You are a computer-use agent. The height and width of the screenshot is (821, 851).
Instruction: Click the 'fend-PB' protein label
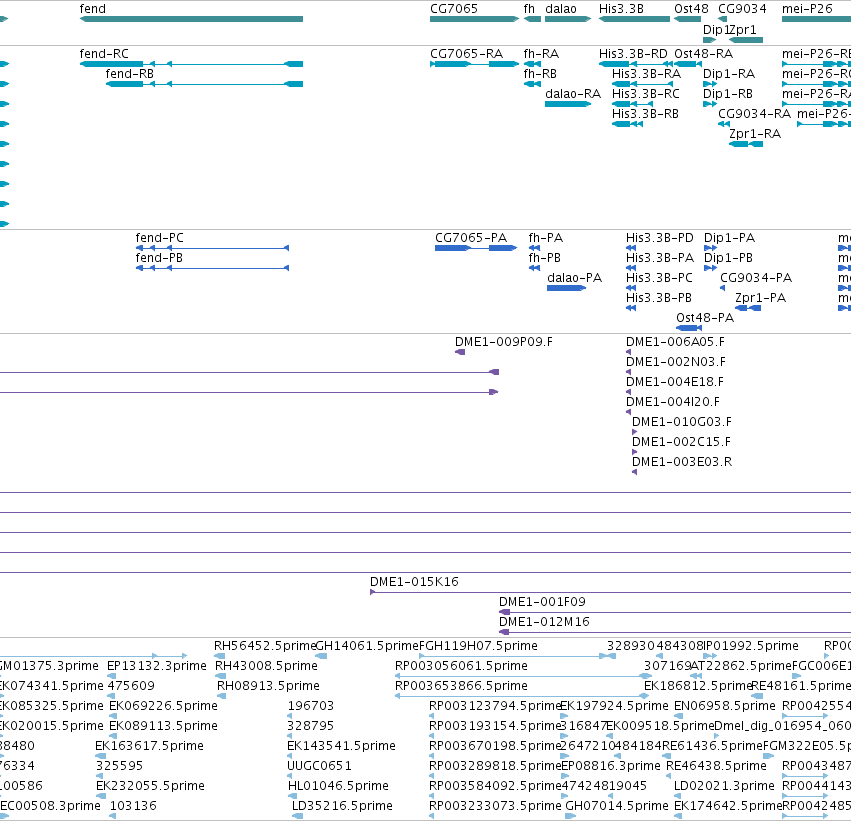click(x=159, y=258)
